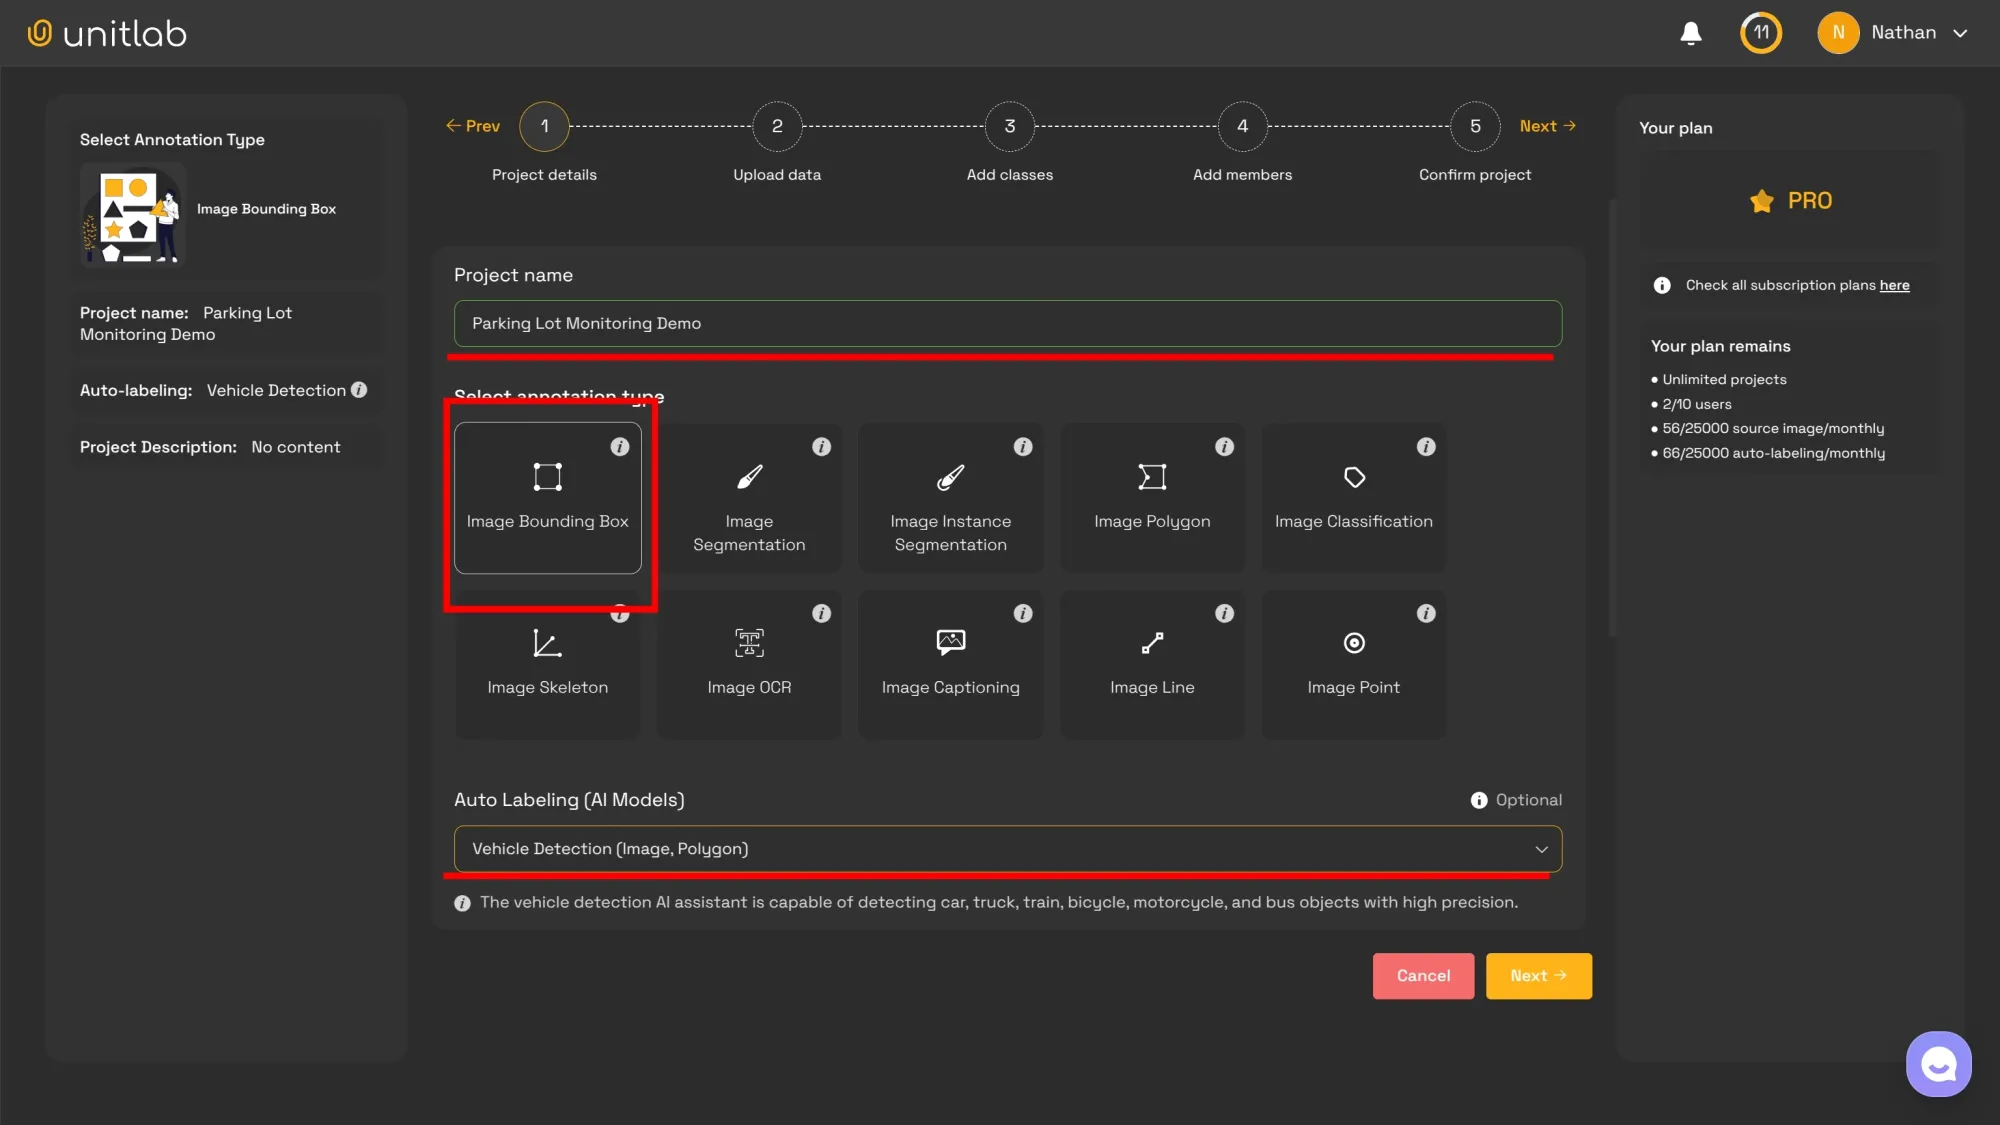Open subscription plans via the here link
This screenshot has height=1125, width=2000.
tap(1894, 285)
